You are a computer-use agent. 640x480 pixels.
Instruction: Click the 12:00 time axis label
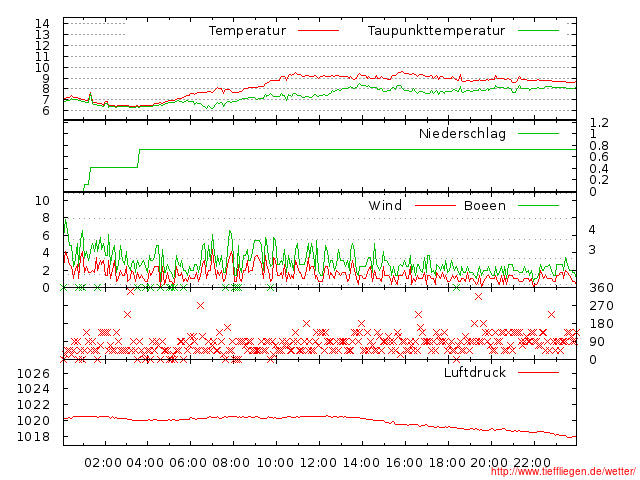(x=318, y=463)
